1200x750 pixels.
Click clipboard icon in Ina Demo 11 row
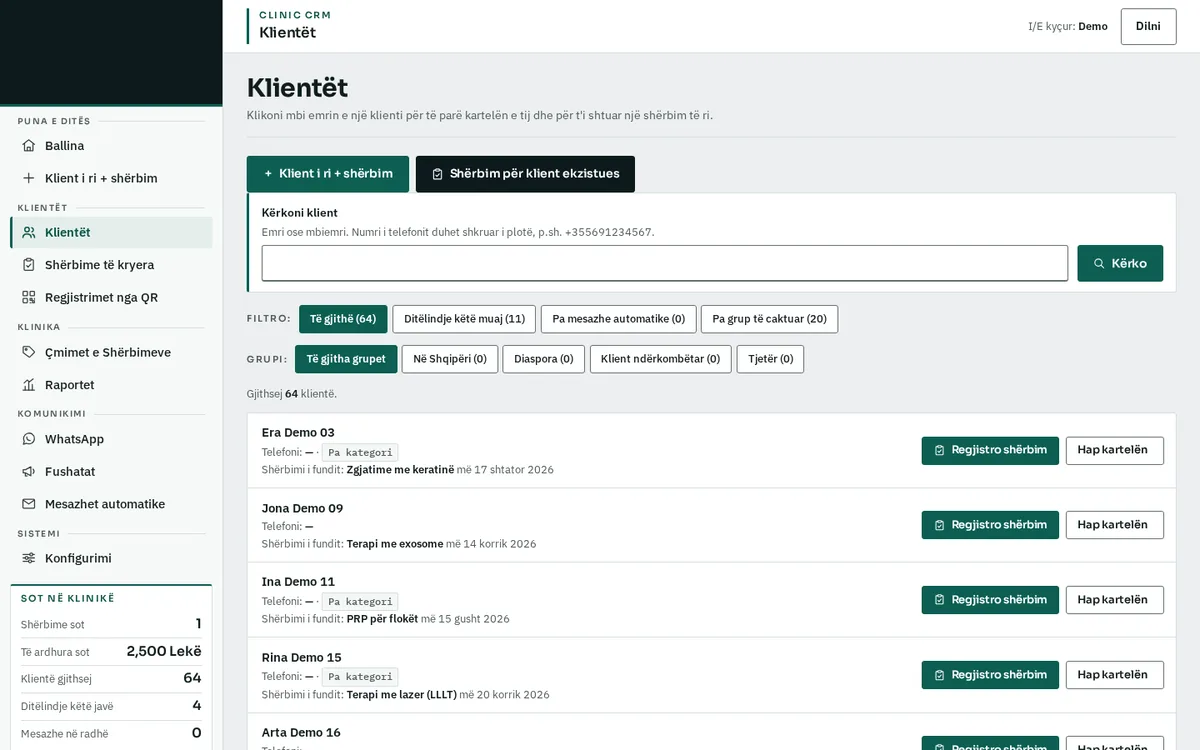pyautogui.click(x=939, y=600)
